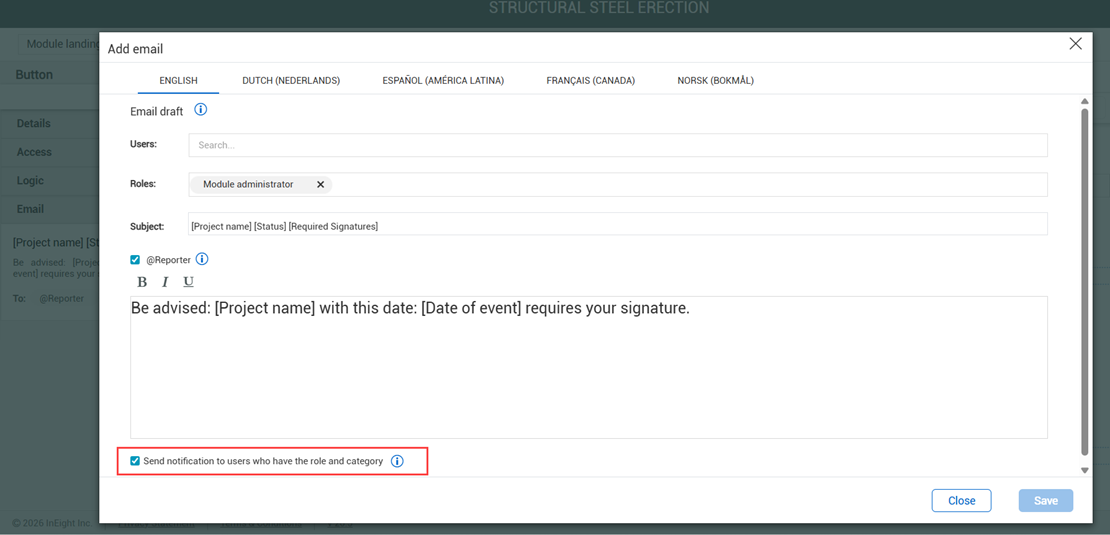This screenshot has height=535, width=1110.
Task: Click info icon beside @Reporter
Action: point(202,259)
